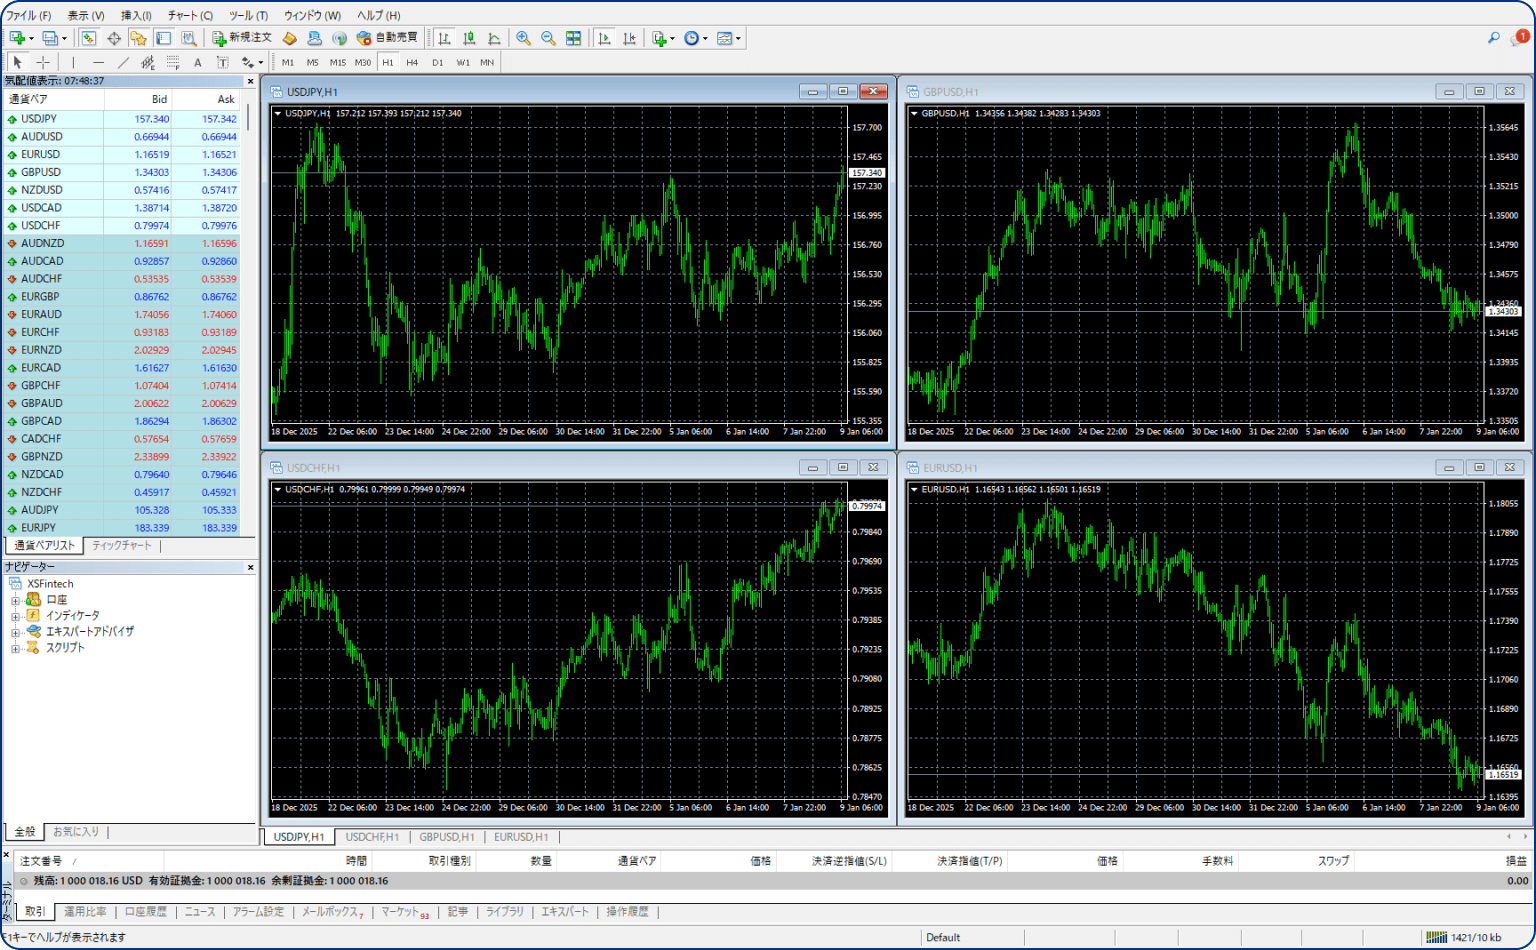The width and height of the screenshot is (1536, 950).
Task: Click the zoom out magnifier icon
Action: tap(548, 38)
